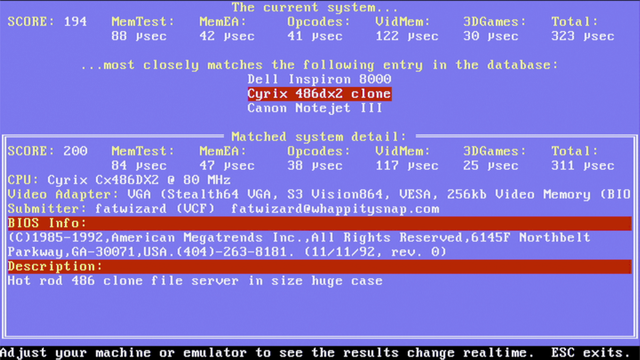Click the 'Matched system detail:' title

point(319,137)
